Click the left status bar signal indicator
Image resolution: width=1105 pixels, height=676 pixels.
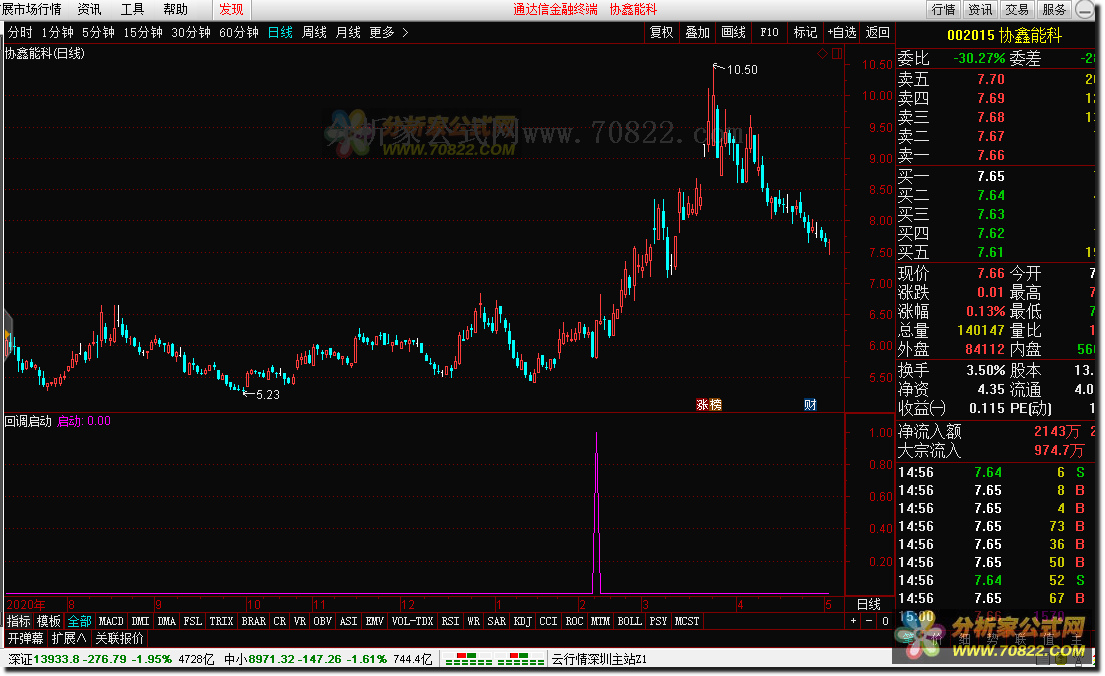pos(469,659)
